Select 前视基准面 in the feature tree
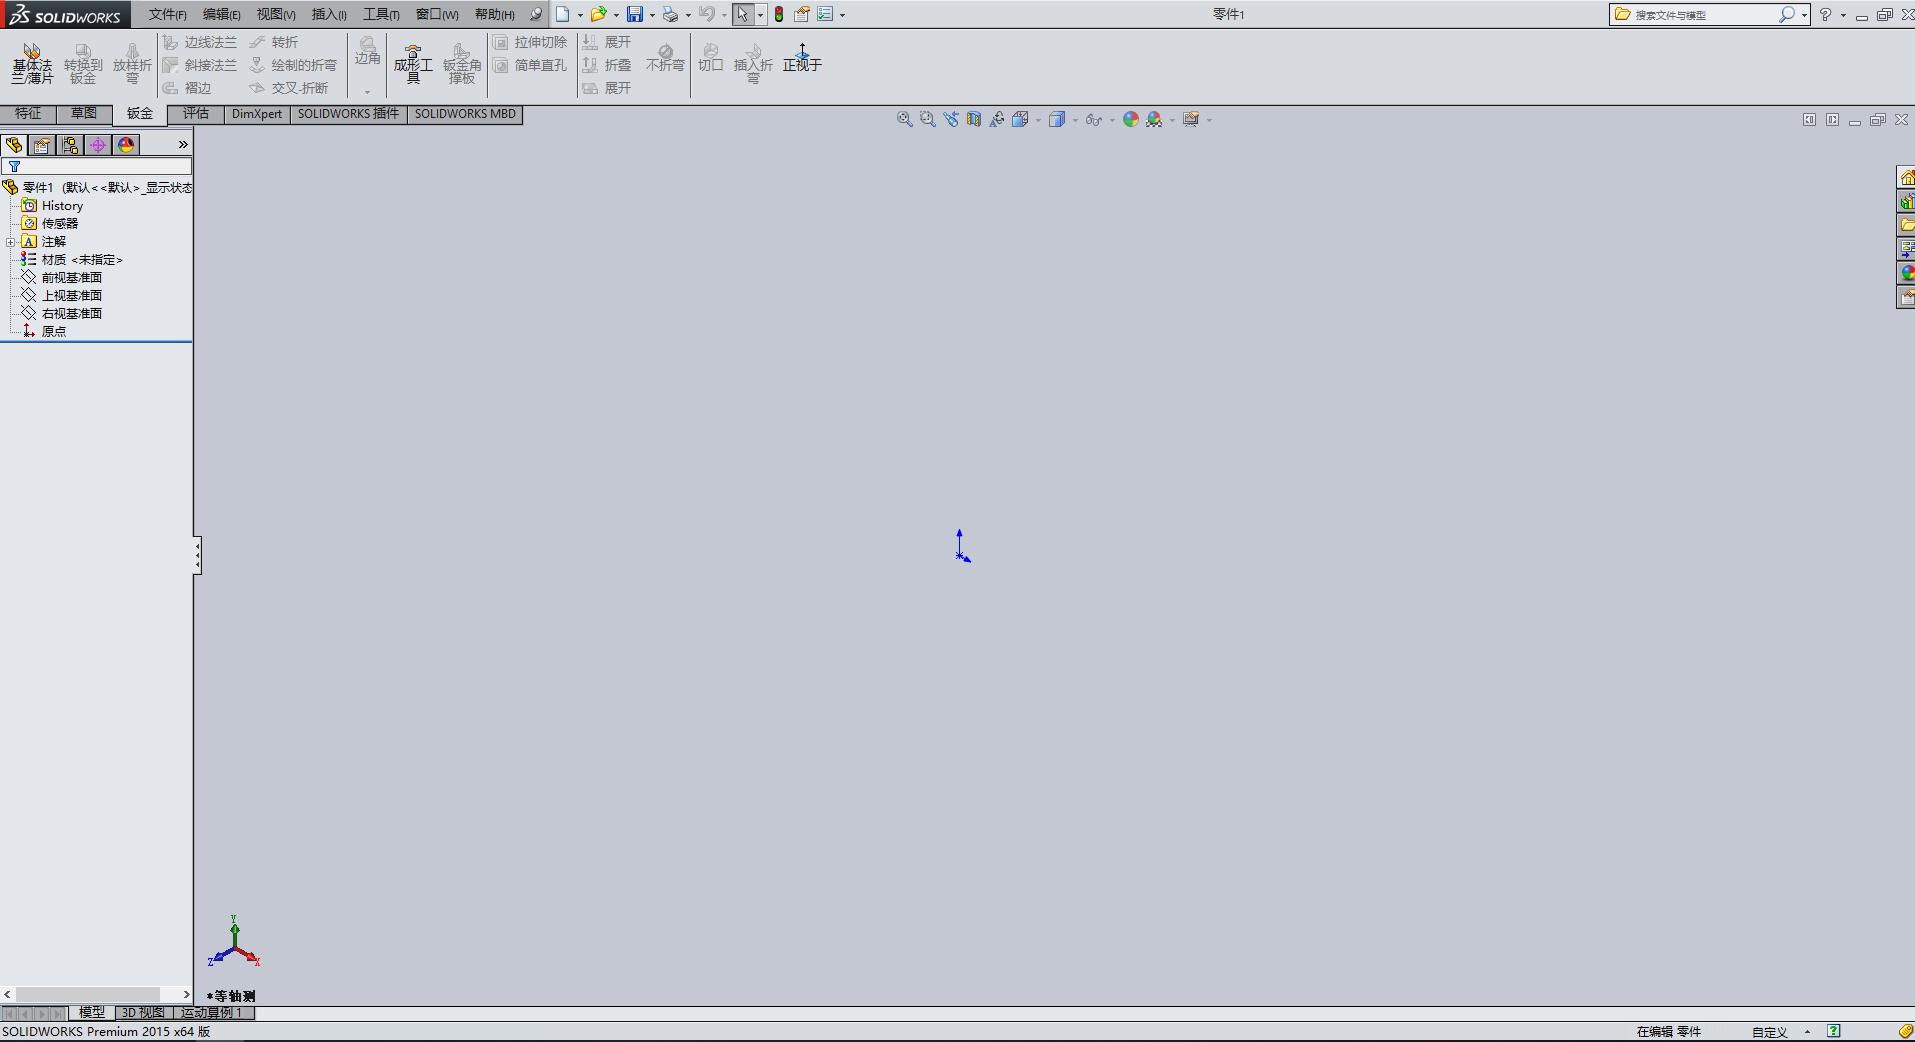This screenshot has height=1042, width=1915. pyautogui.click(x=71, y=278)
